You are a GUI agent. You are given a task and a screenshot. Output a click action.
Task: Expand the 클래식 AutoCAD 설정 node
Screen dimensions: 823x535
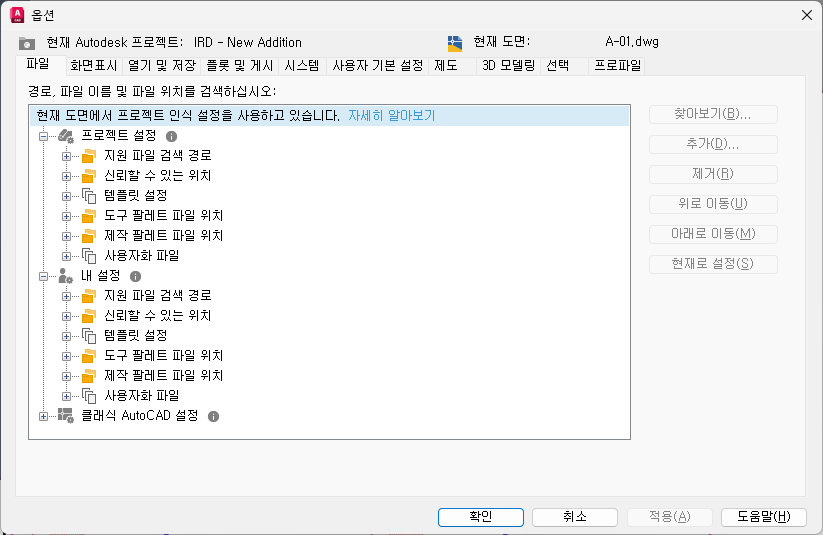(x=44, y=416)
